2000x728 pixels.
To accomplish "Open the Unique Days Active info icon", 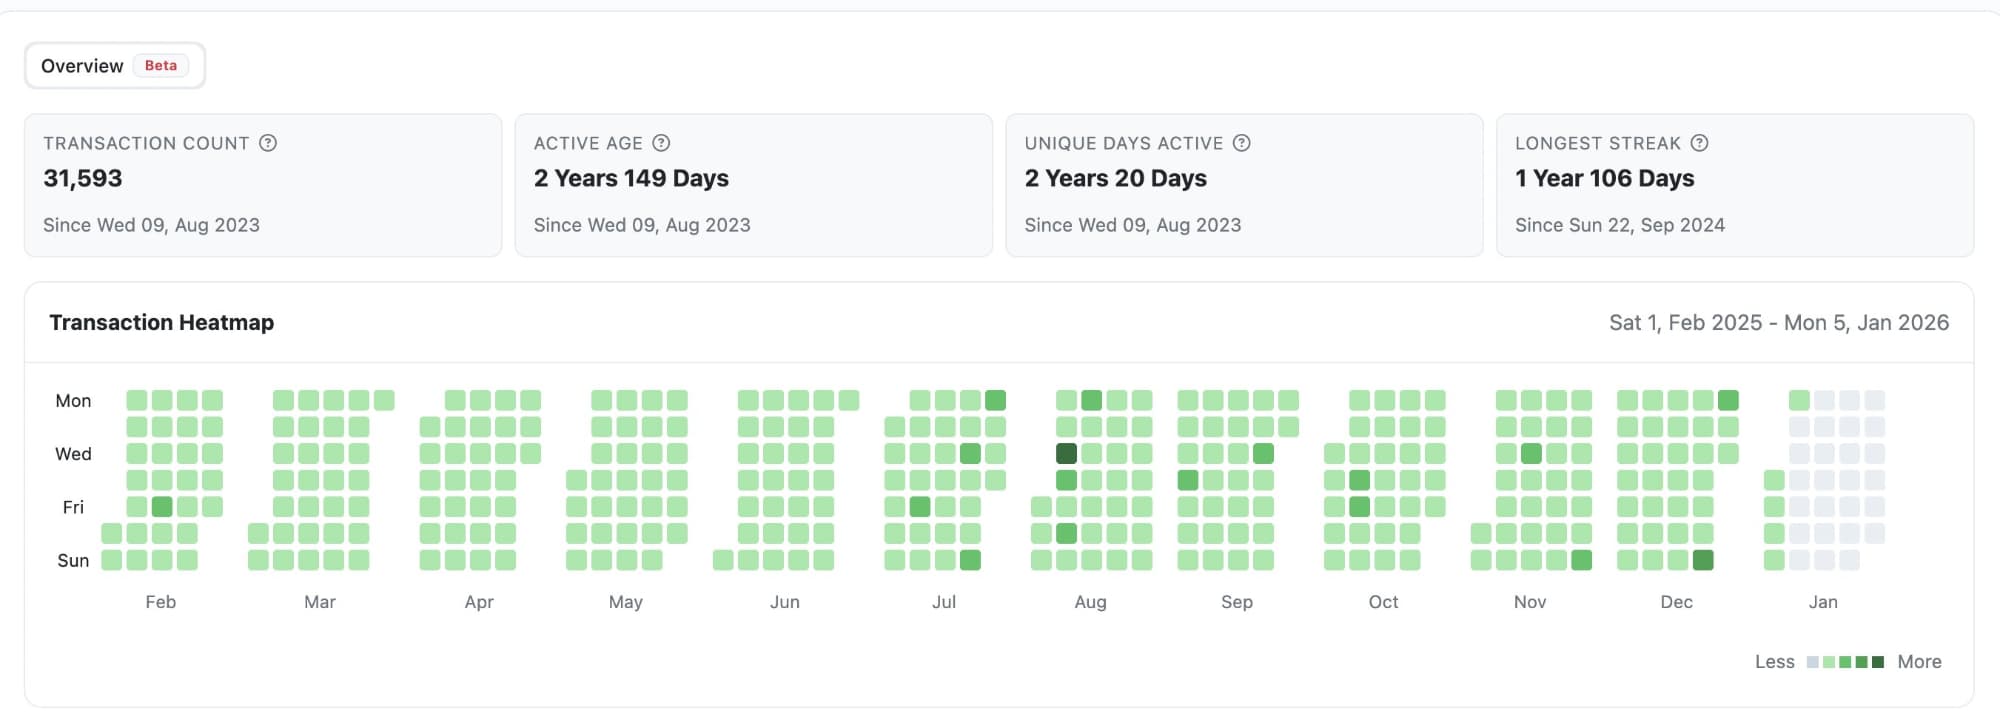I will (1241, 143).
